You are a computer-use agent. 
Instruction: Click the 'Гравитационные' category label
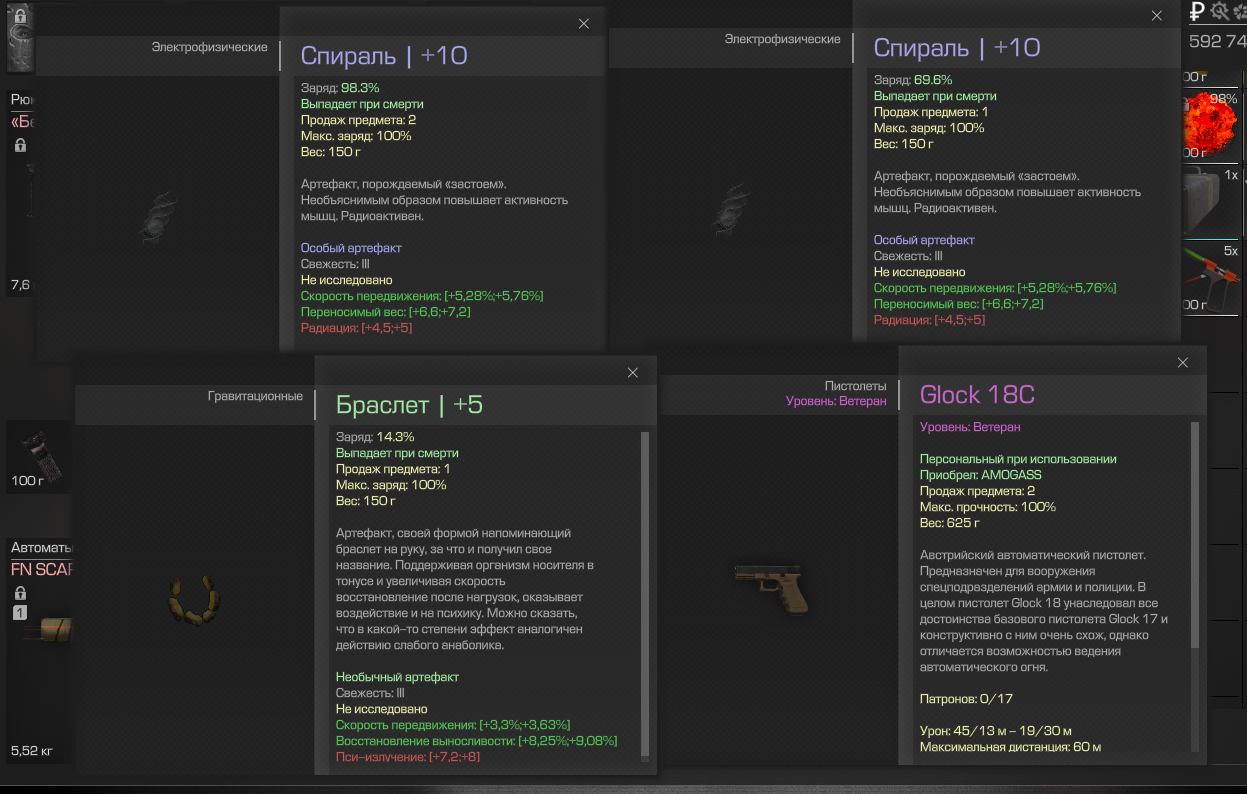pyautogui.click(x=255, y=396)
